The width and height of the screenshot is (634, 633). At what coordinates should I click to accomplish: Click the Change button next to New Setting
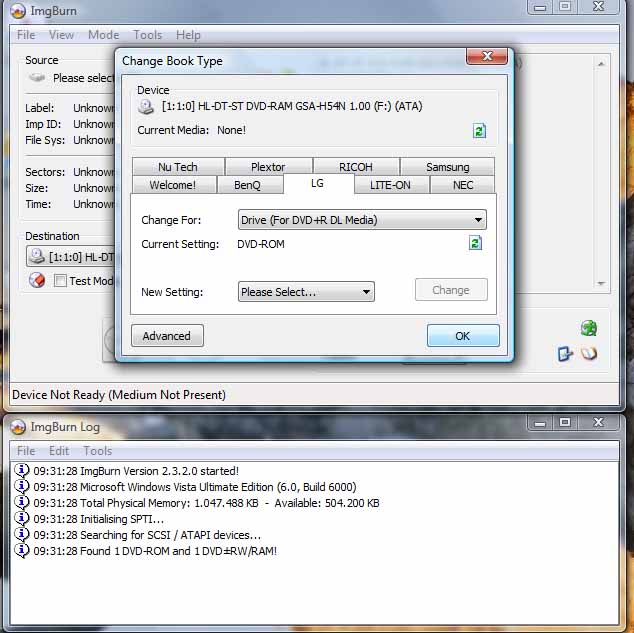(x=451, y=290)
